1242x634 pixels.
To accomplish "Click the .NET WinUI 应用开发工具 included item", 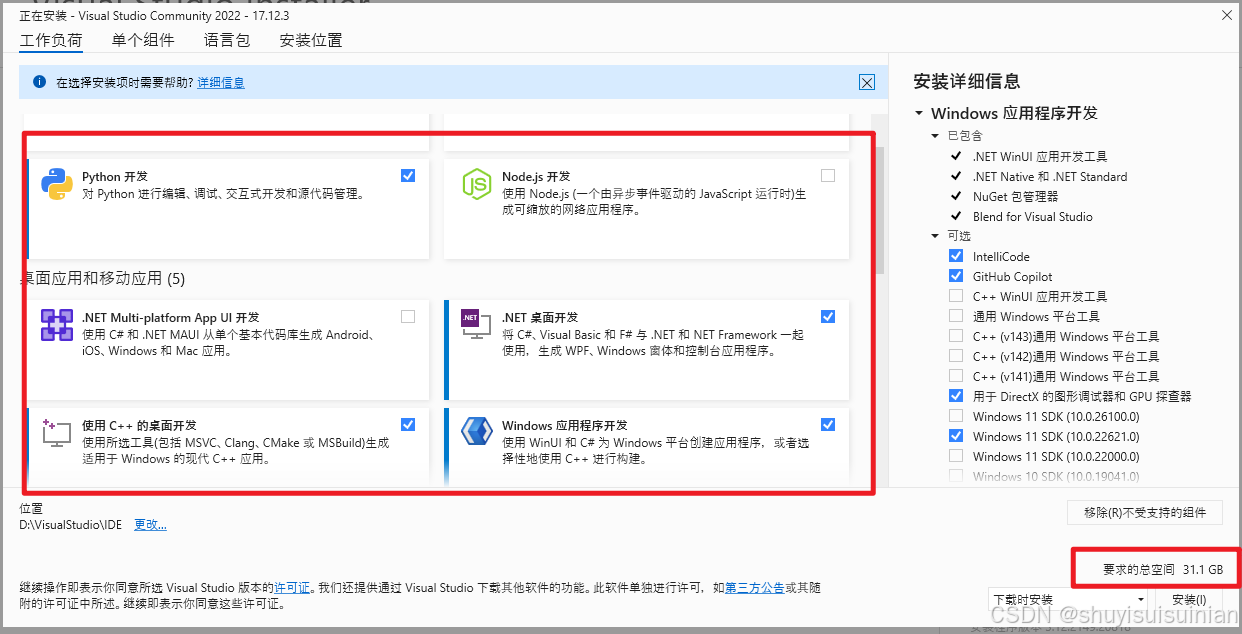I will [x=1040, y=156].
